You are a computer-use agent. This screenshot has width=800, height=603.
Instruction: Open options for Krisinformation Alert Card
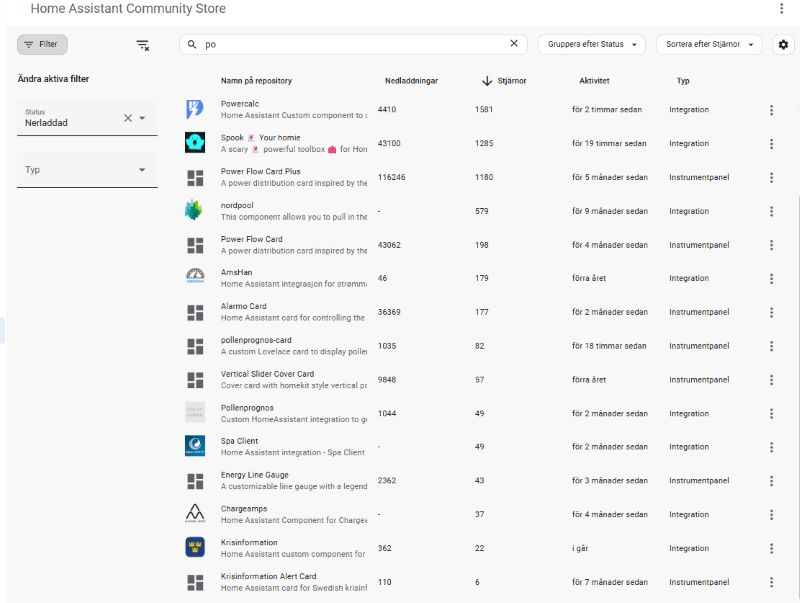tap(771, 582)
